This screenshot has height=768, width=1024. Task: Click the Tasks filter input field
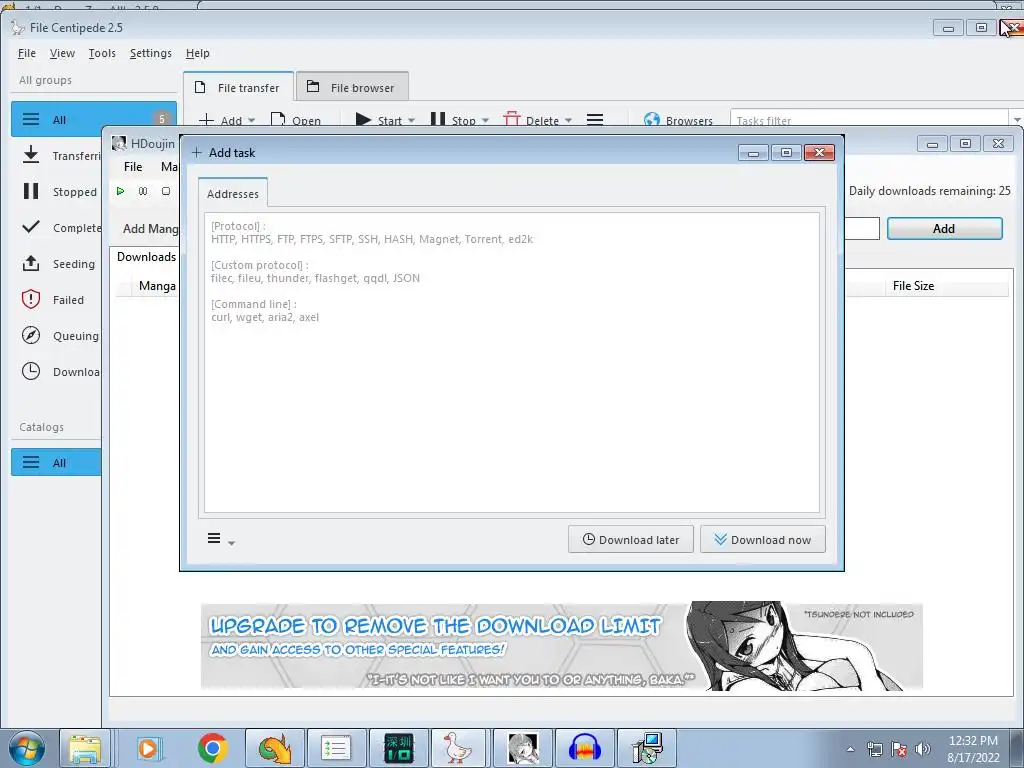click(869, 120)
